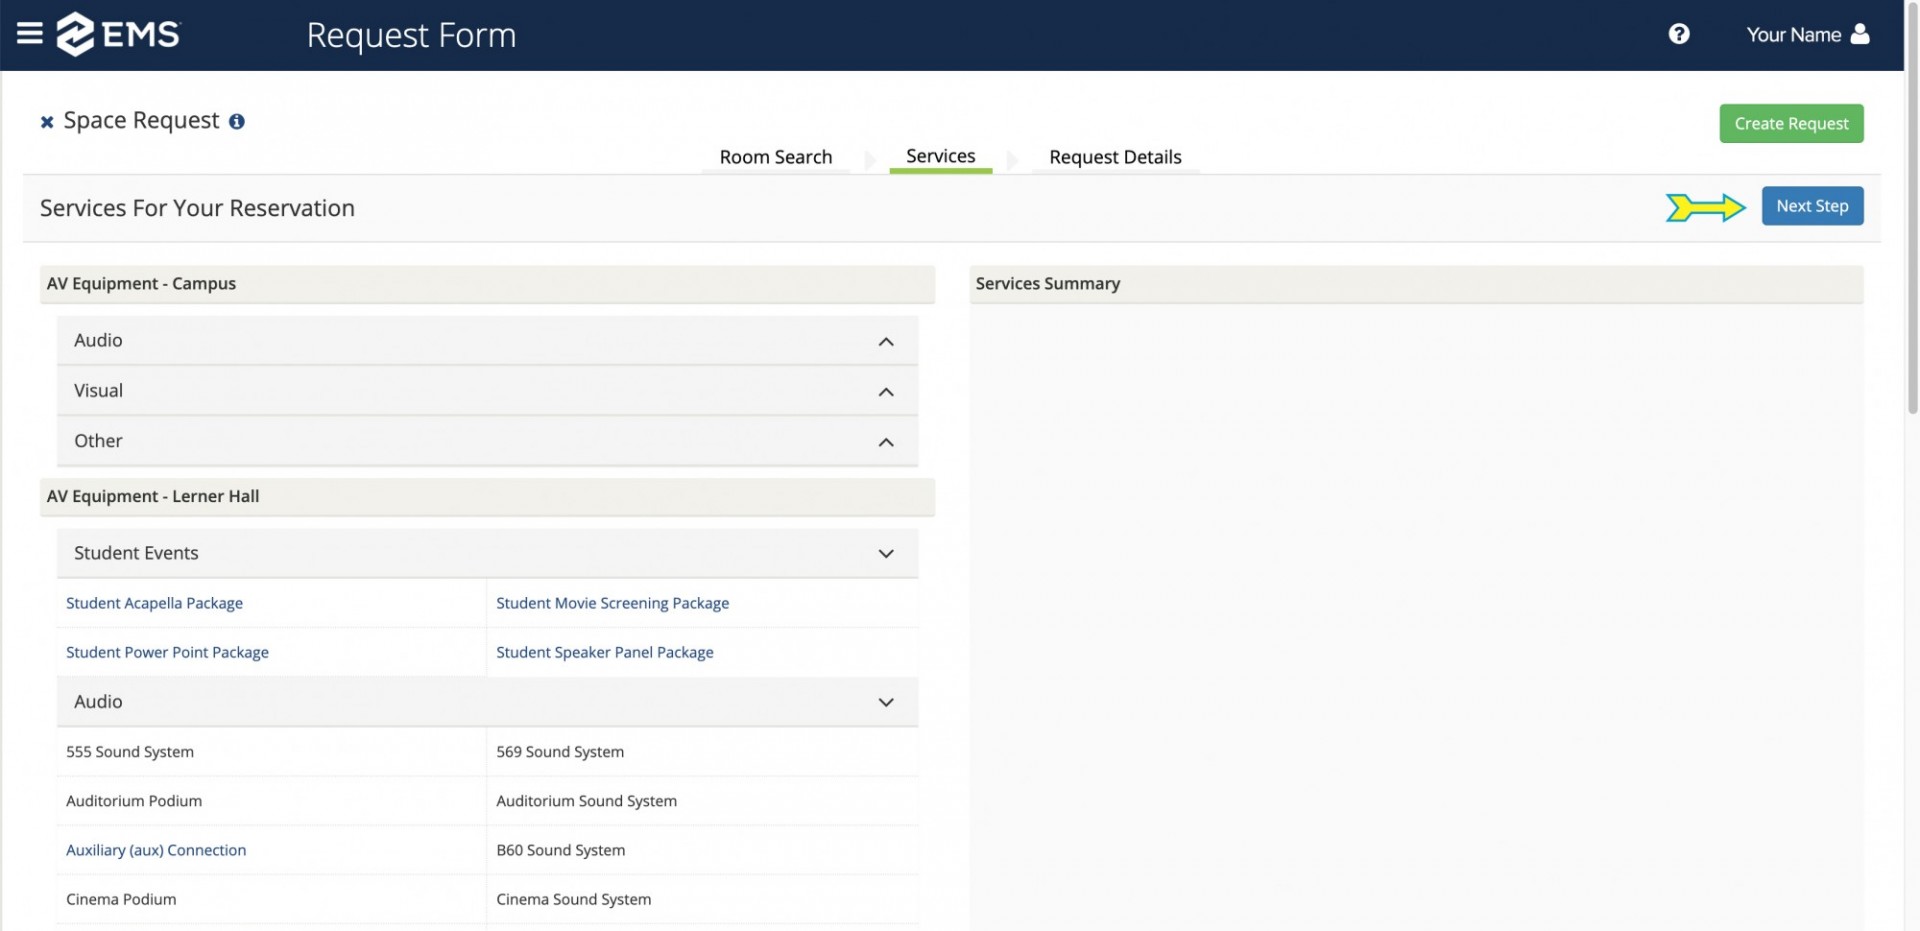Click the Services Summary panel header
Image resolution: width=1920 pixels, height=931 pixels.
(x=1416, y=284)
